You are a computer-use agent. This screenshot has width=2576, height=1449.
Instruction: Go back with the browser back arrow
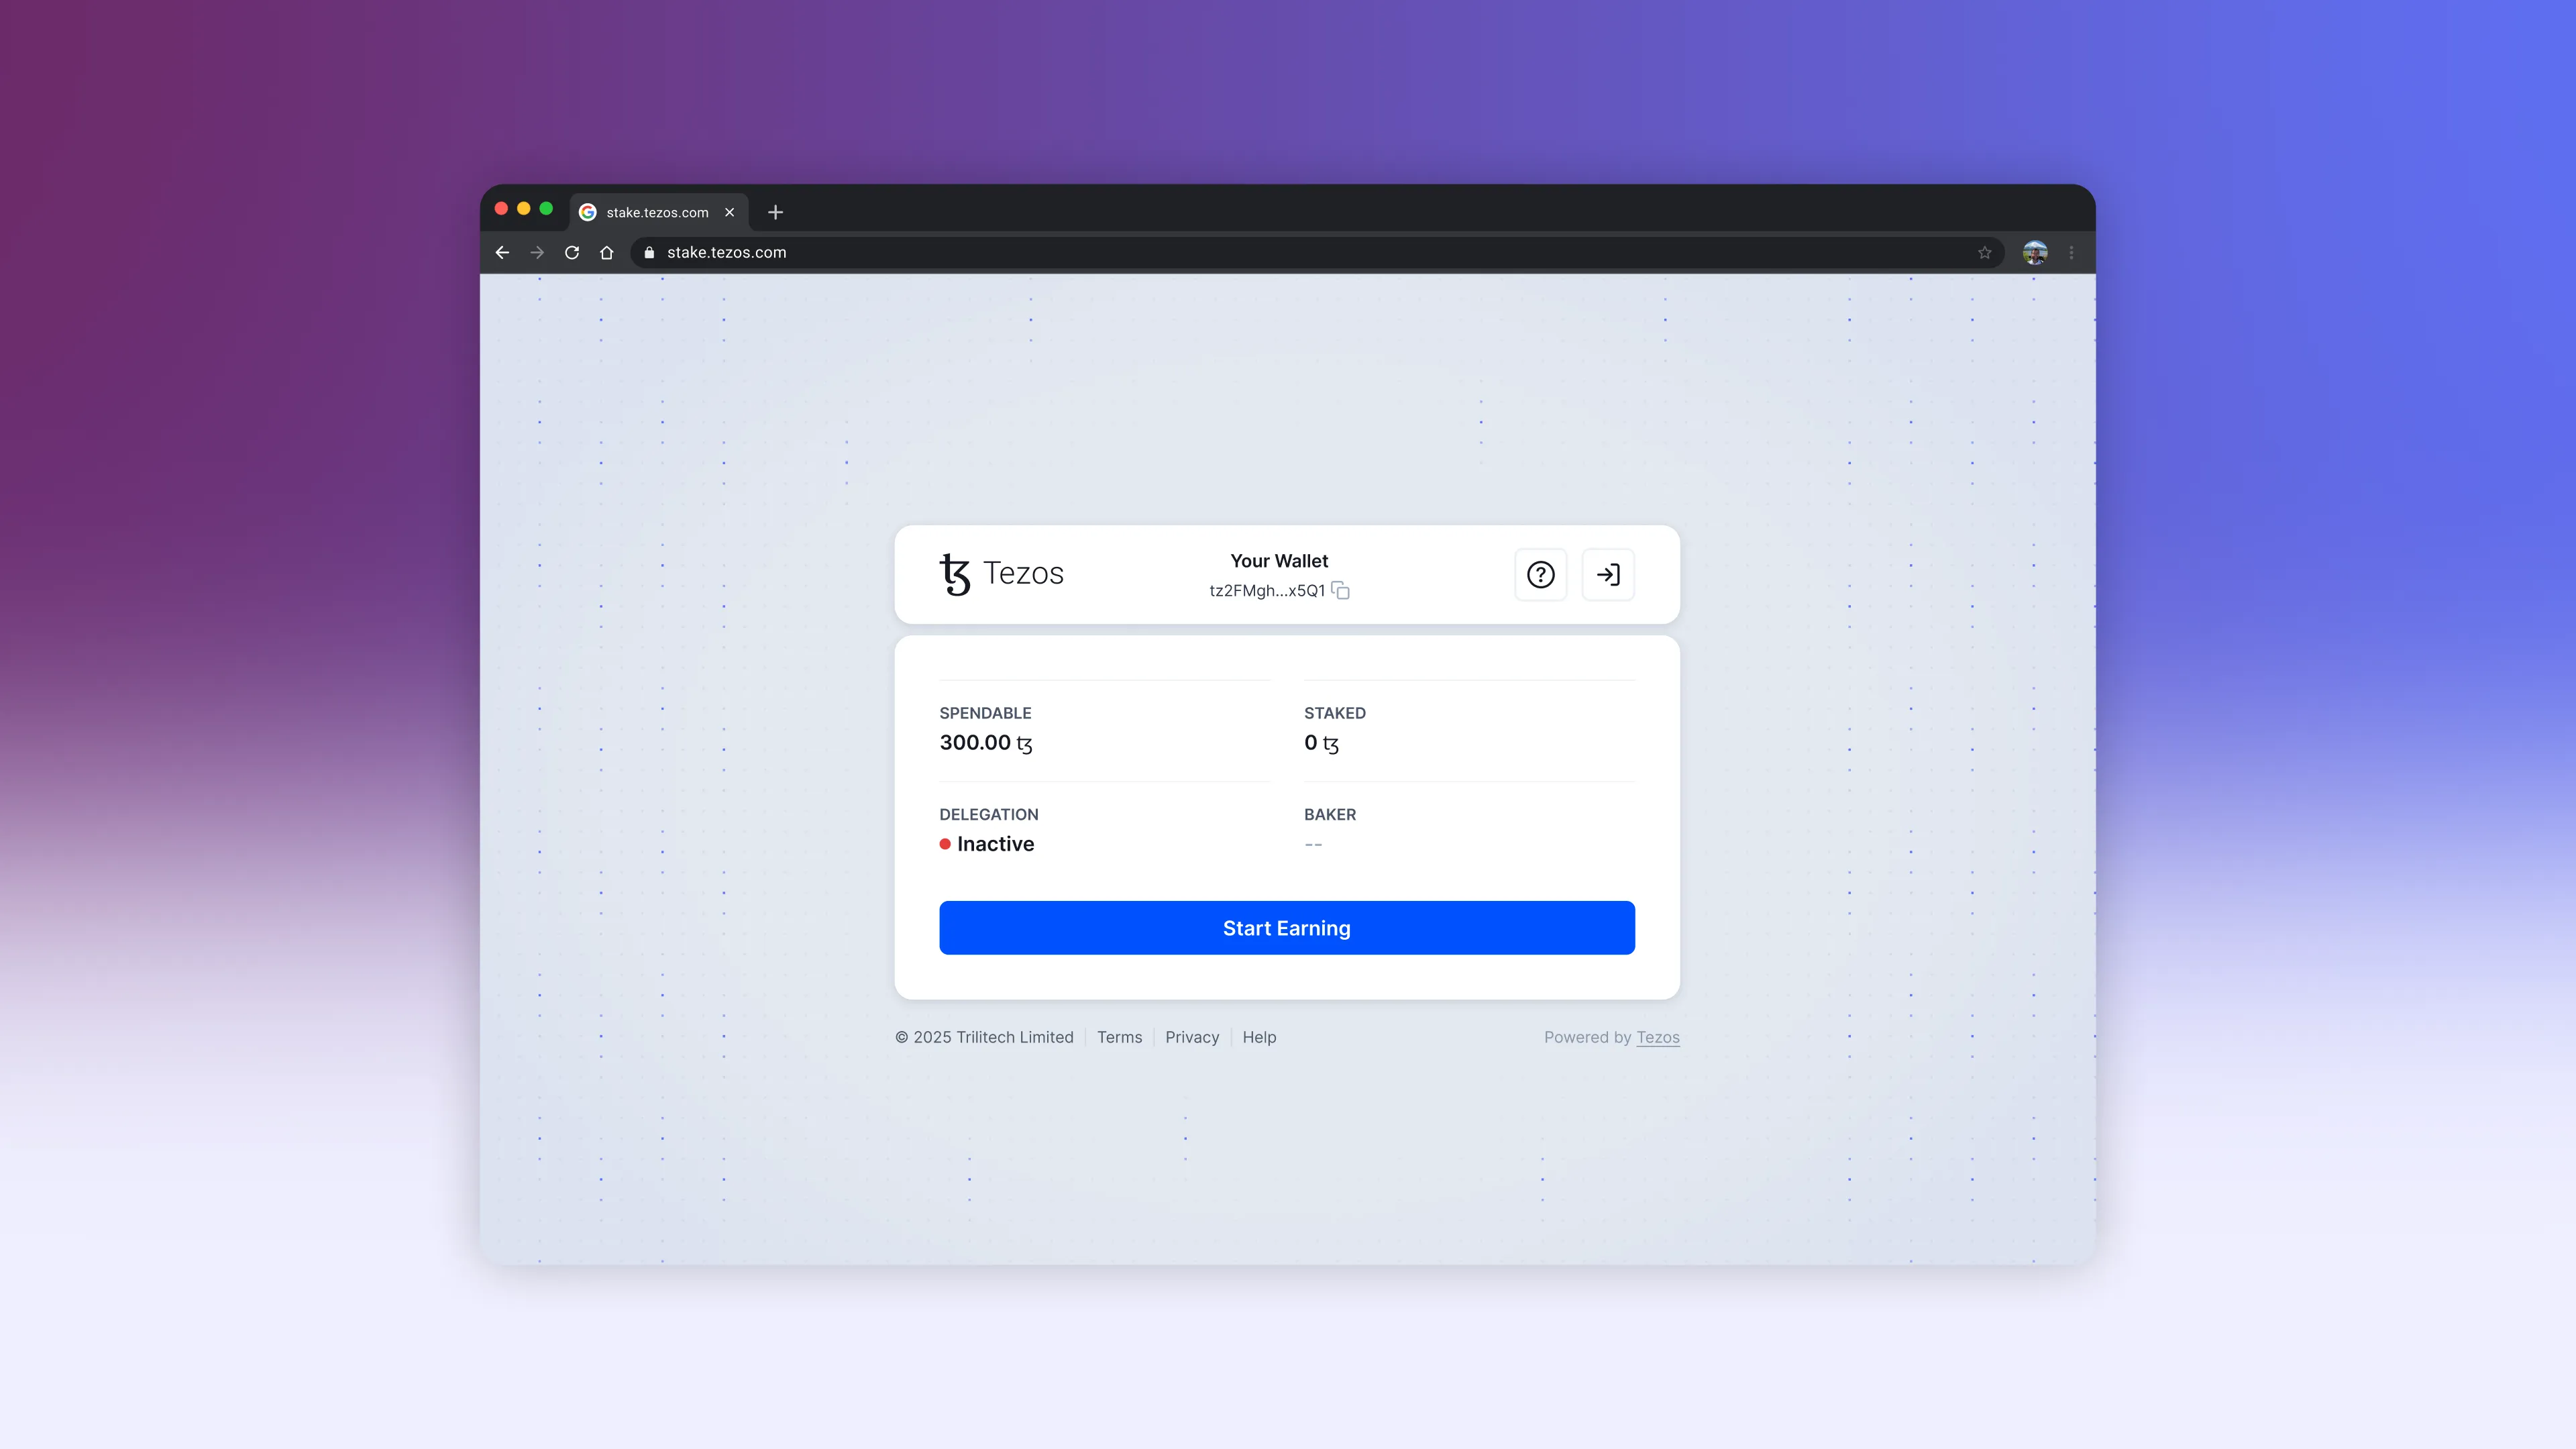coord(502,253)
